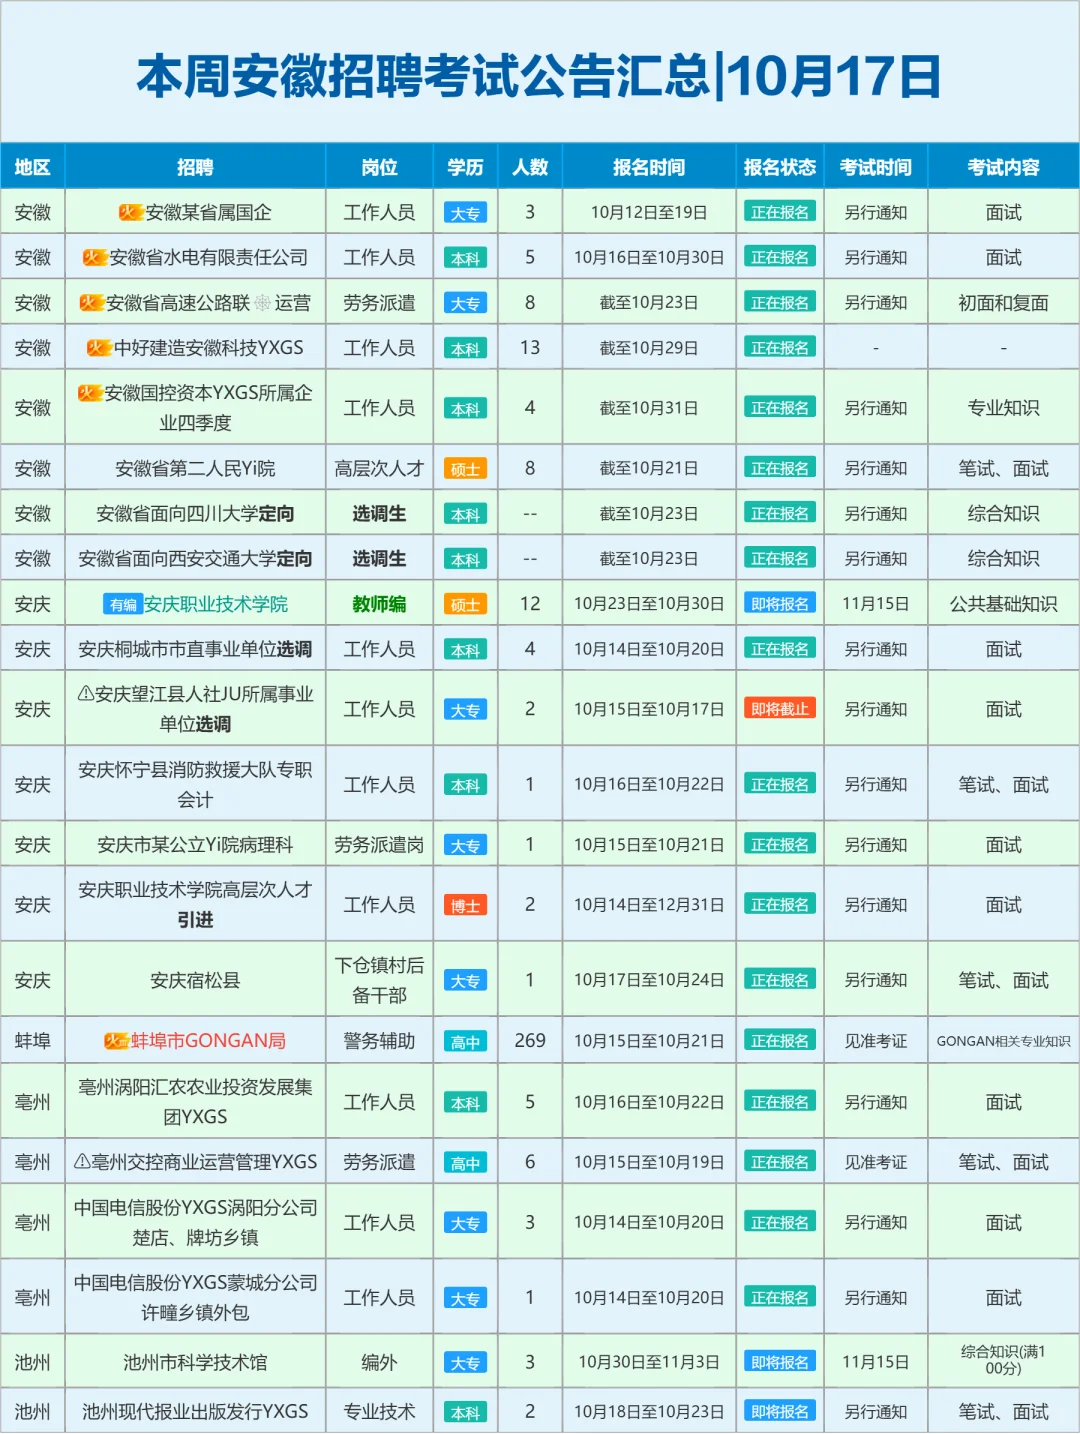
Task: Click the red 蚌埠市GONGAN局 link text
Action: pyautogui.click(x=209, y=1040)
